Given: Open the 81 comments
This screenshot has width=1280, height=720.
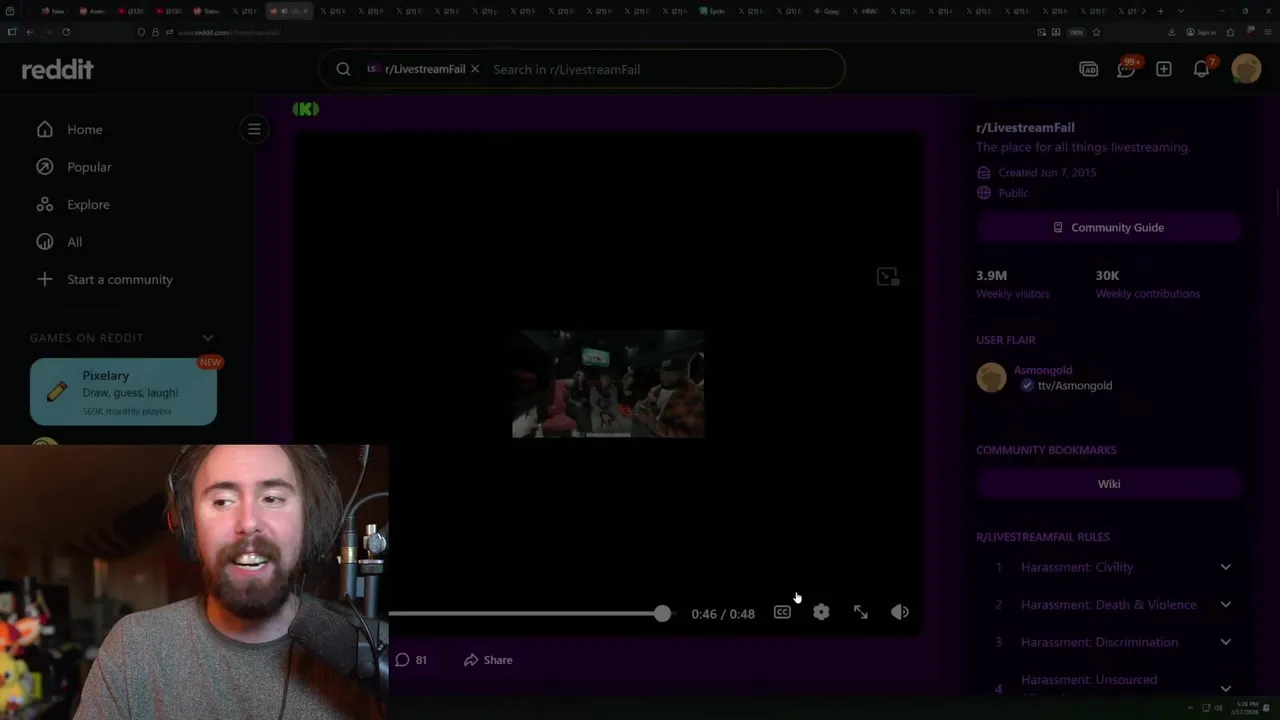Looking at the screenshot, I should pyautogui.click(x=411, y=660).
